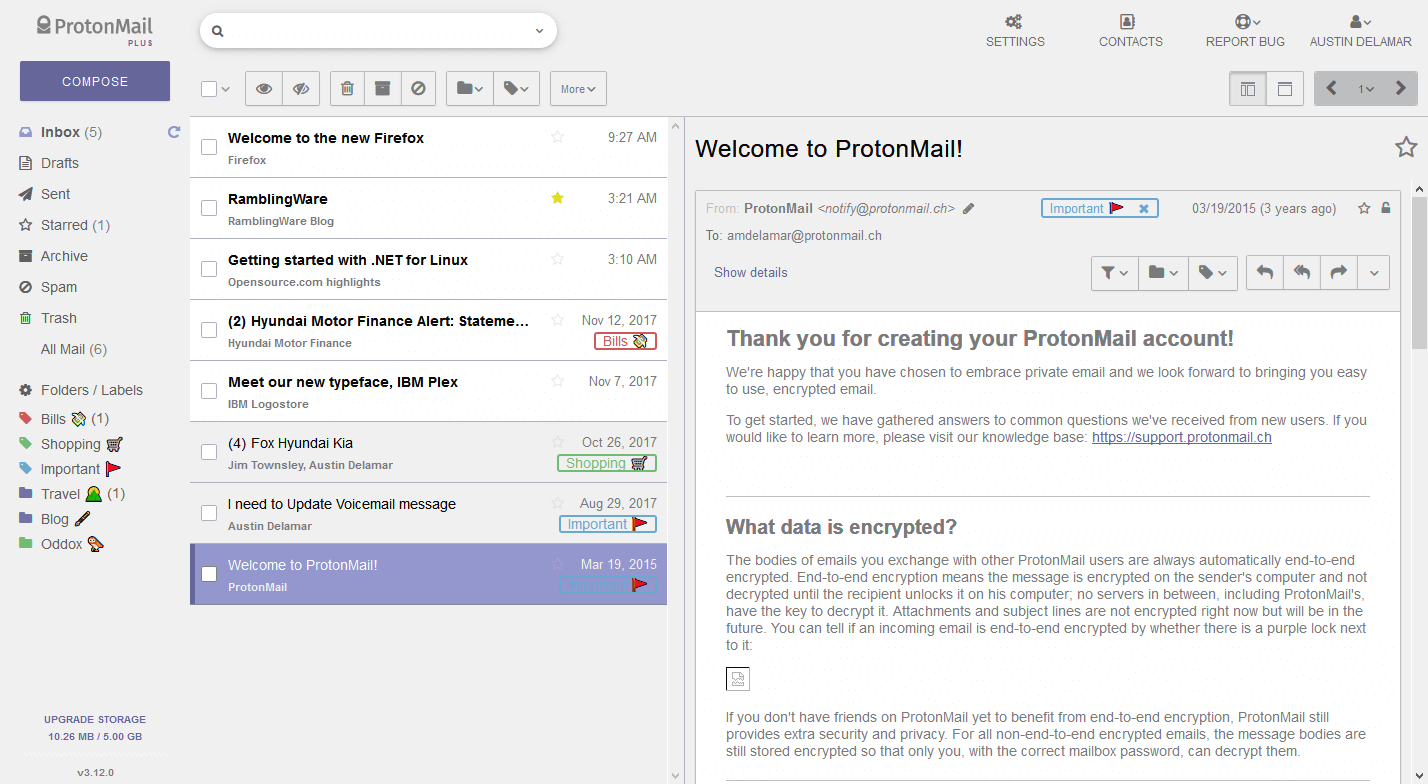
Task: Open Report Bug menu
Action: (x=1245, y=31)
